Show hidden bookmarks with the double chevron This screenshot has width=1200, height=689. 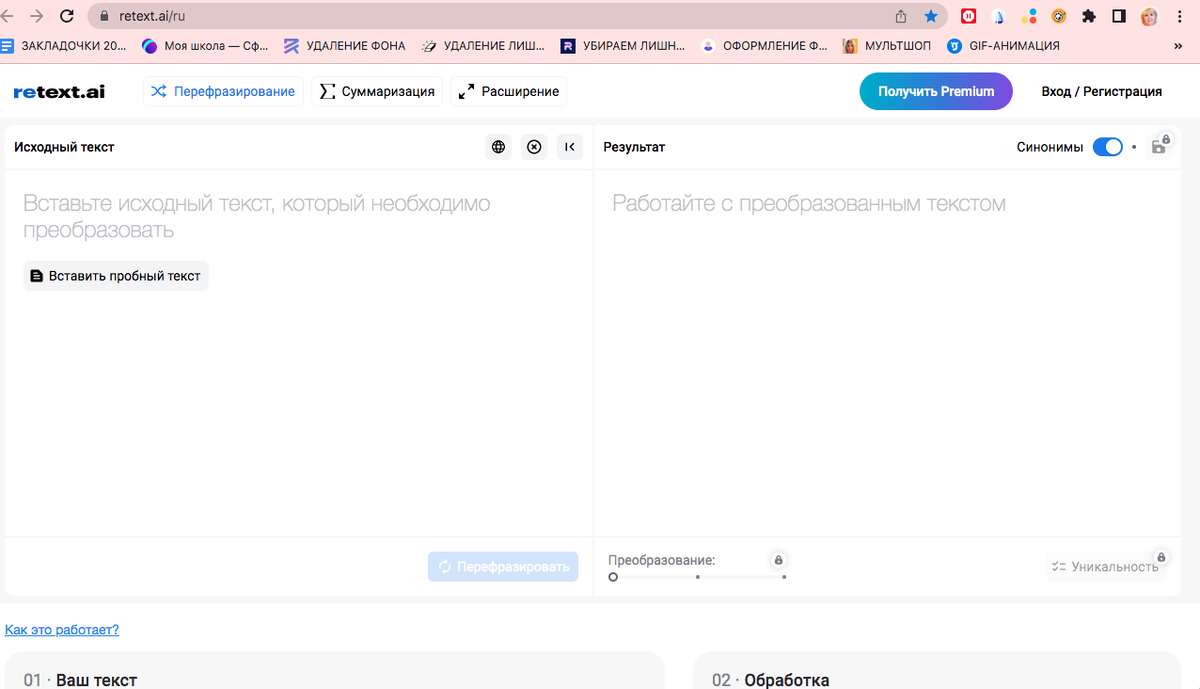pos(1177,46)
